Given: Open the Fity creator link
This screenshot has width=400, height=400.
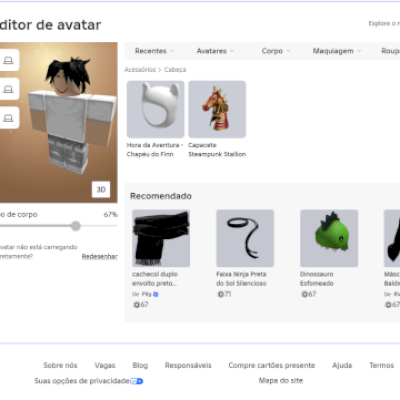Looking at the screenshot, I should [x=147, y=294].
